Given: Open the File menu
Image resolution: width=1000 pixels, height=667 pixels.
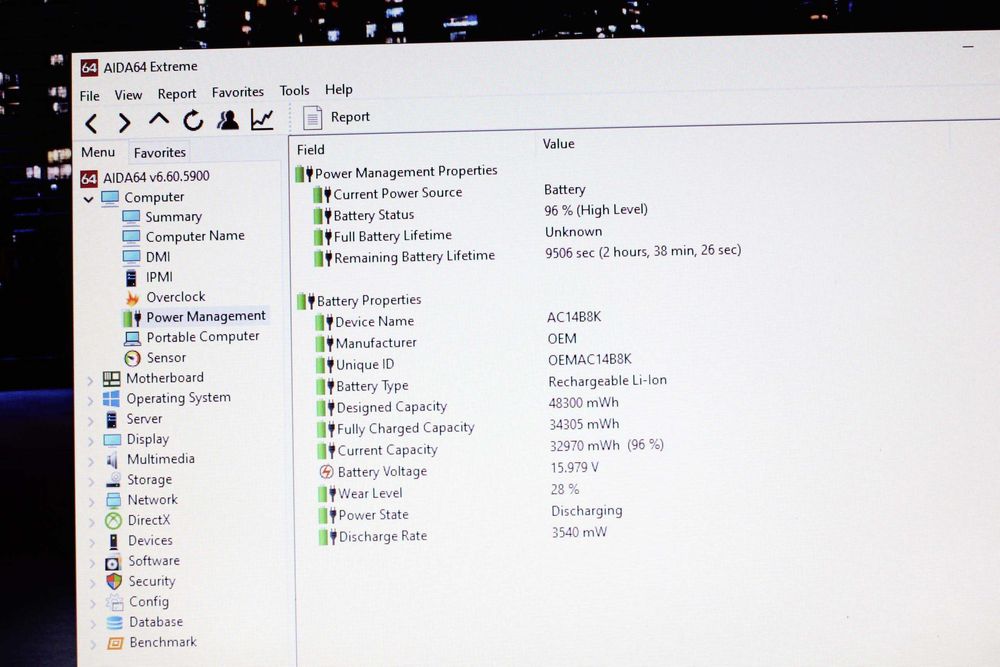Looking at the screenshot, I should tap(90, 96).
